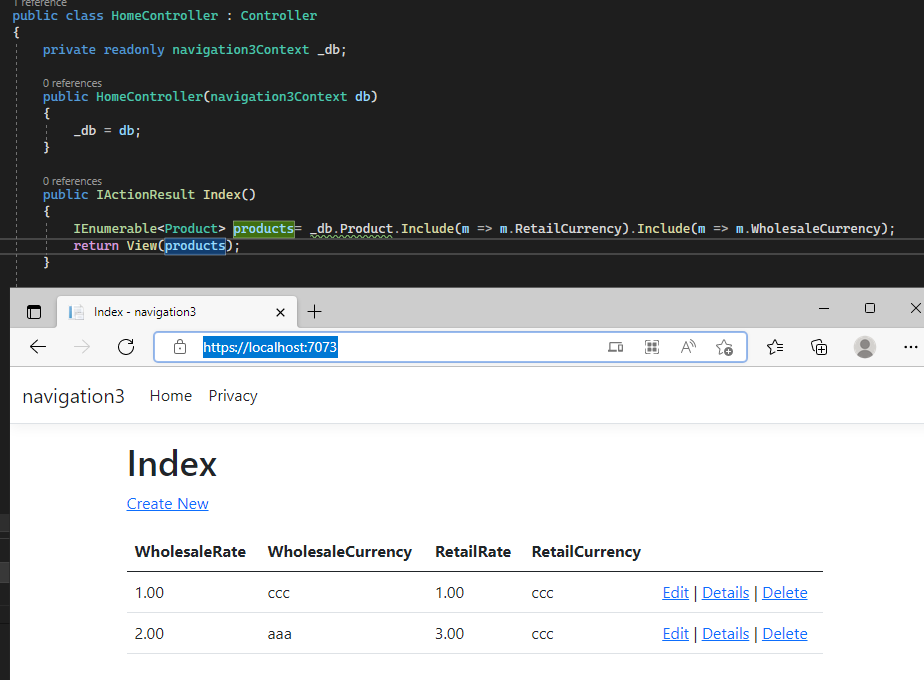Open the Read aloud icon
This screenshot has height=680, width=924.
688,347
